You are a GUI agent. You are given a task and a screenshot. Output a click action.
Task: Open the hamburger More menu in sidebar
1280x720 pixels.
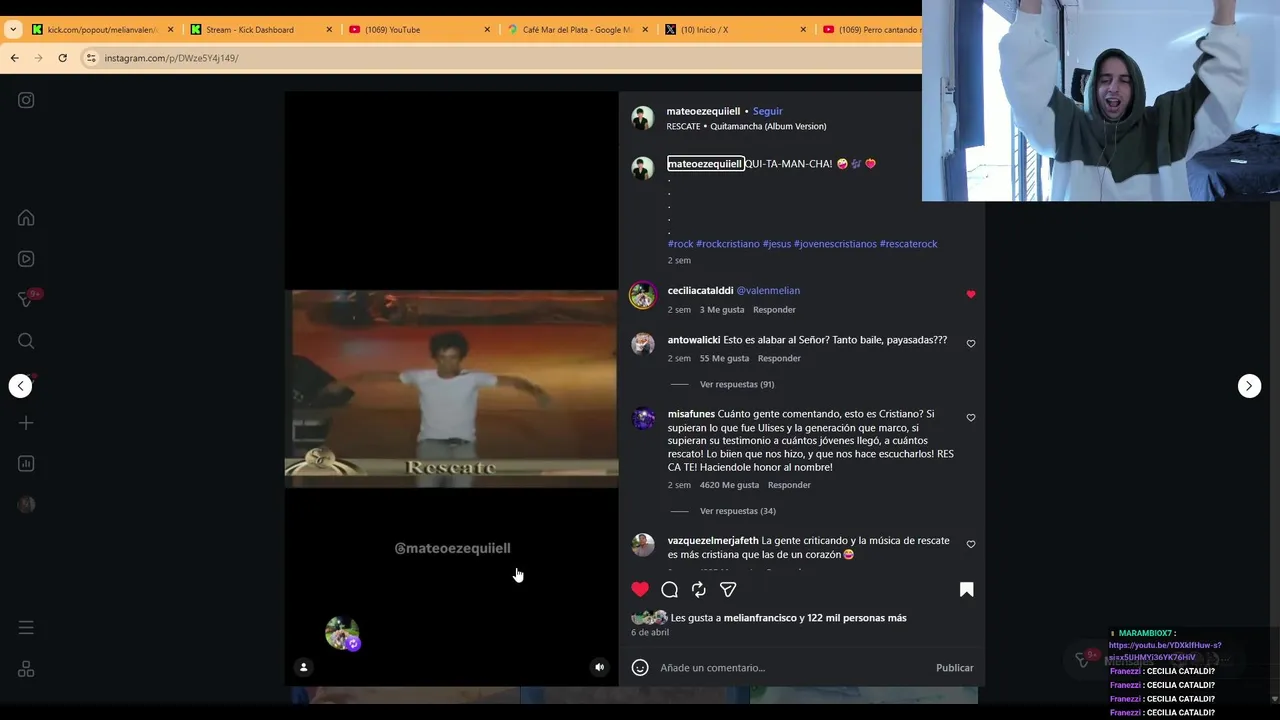[26, 628]
